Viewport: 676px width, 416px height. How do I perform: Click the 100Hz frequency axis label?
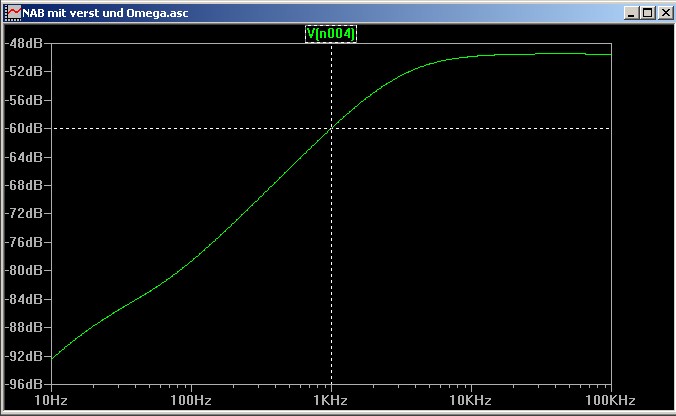click(x=191, y=400)
